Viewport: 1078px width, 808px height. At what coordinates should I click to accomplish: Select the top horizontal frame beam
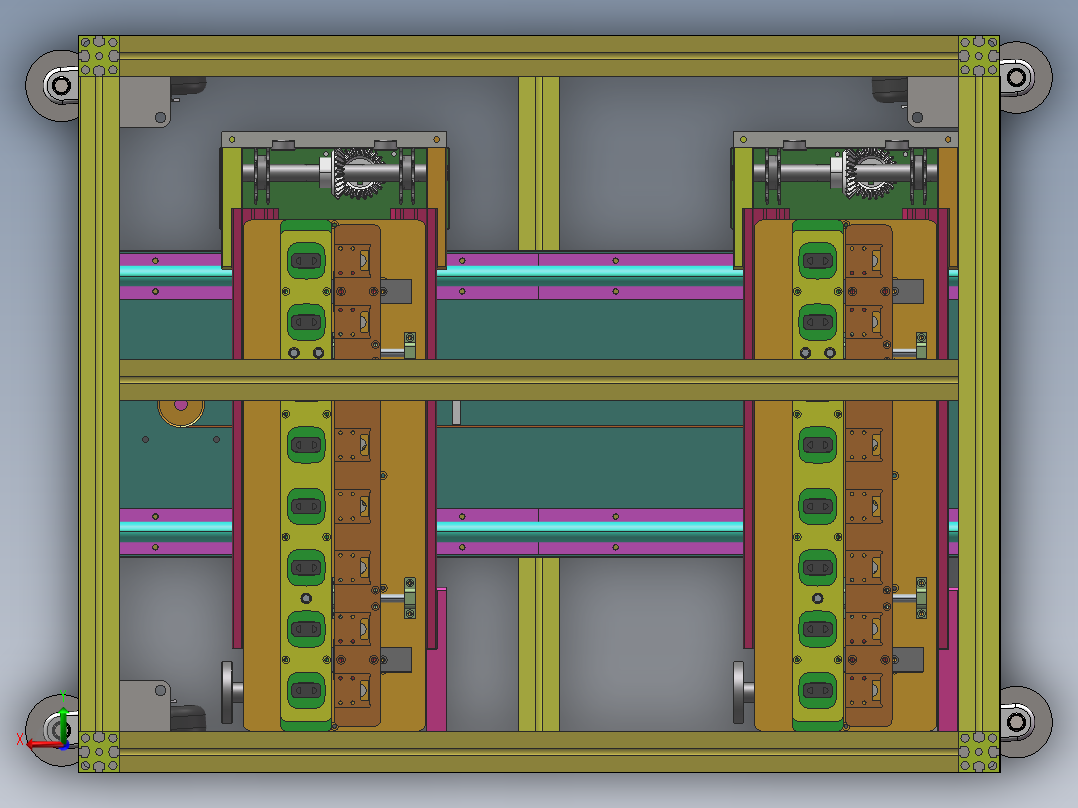pos(539,56)
